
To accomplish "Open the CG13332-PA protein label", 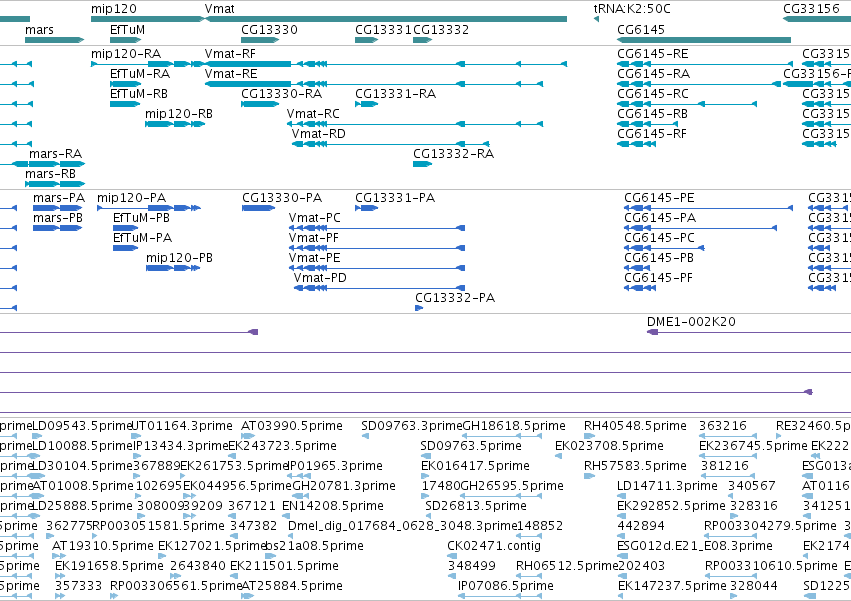I will pos(455,298).
